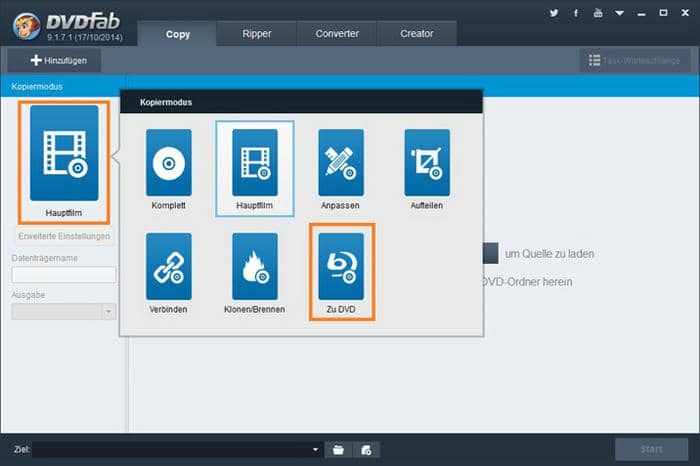Select the Komplett copy mode icon
This screenshot has width=700, height=466.
click(x=169, y=162)
